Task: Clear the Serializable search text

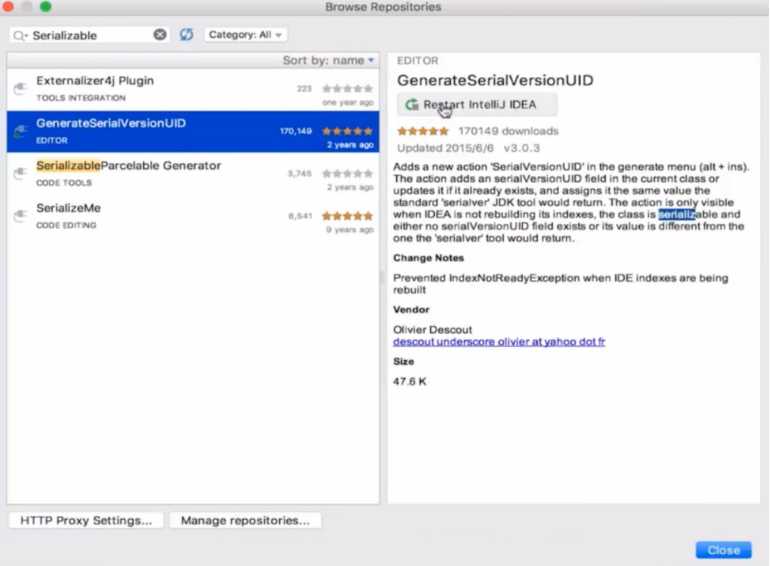Action: [x=160, y=34]
